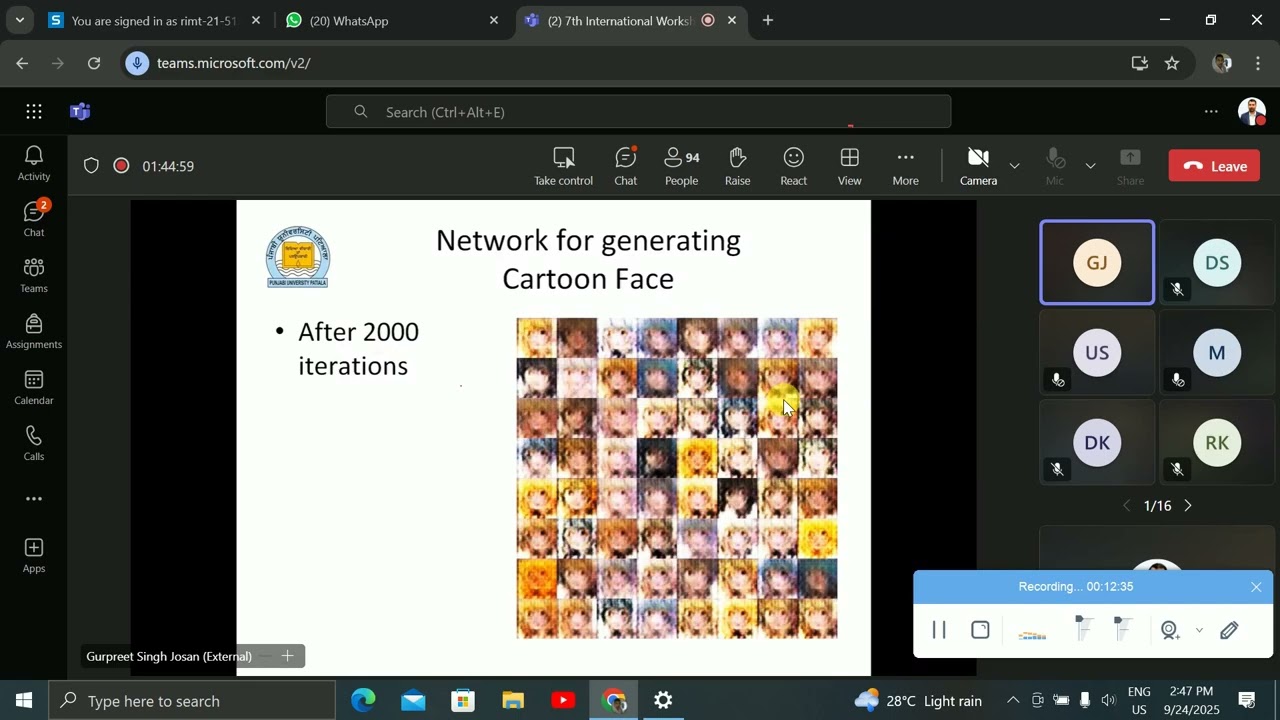Close the recording toolbar
1280x720 pixels.
click(x=1256, y=587)
